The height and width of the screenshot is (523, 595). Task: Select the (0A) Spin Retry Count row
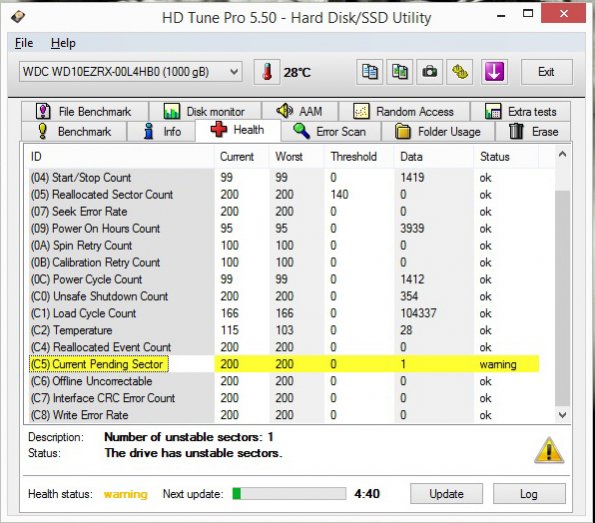pos(284,245)
